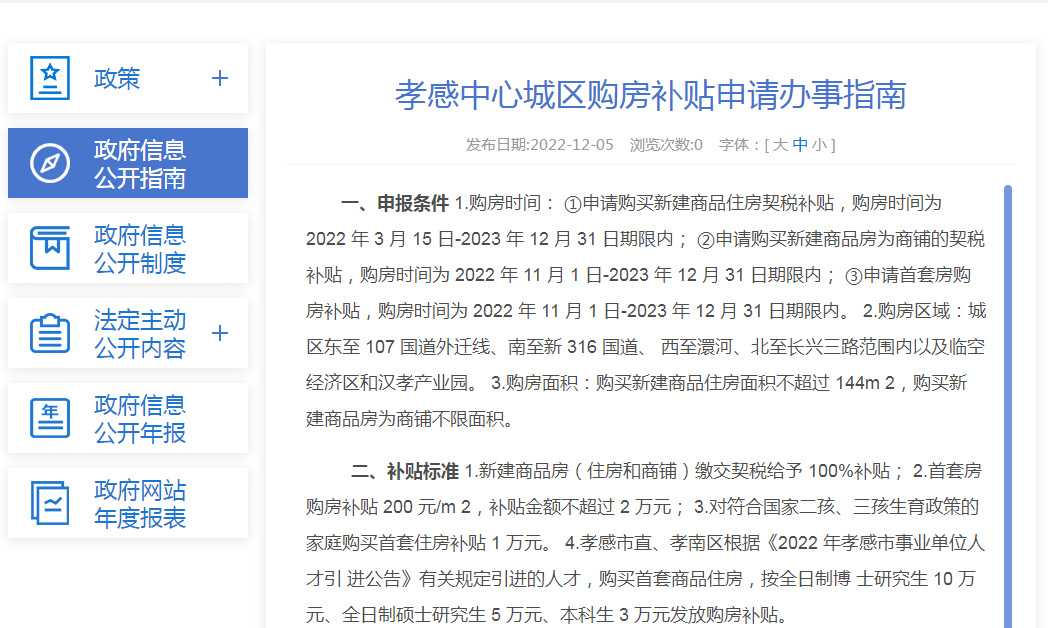1048x628 pixels.
Task: Click the compass icon for 政府信息公开指南
Action: pyautogui.click(x=50, y=163)
